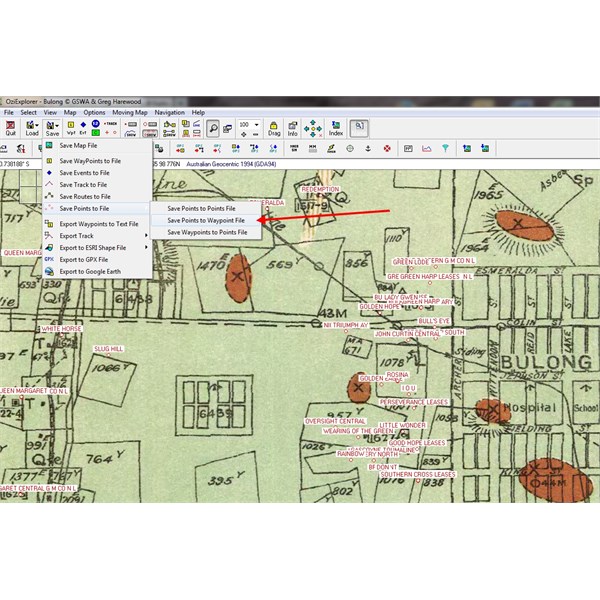Click the SOUTHERN CROSS LEASES label
Viewport: 600px width, 600px height.
(x=418, y=474)
